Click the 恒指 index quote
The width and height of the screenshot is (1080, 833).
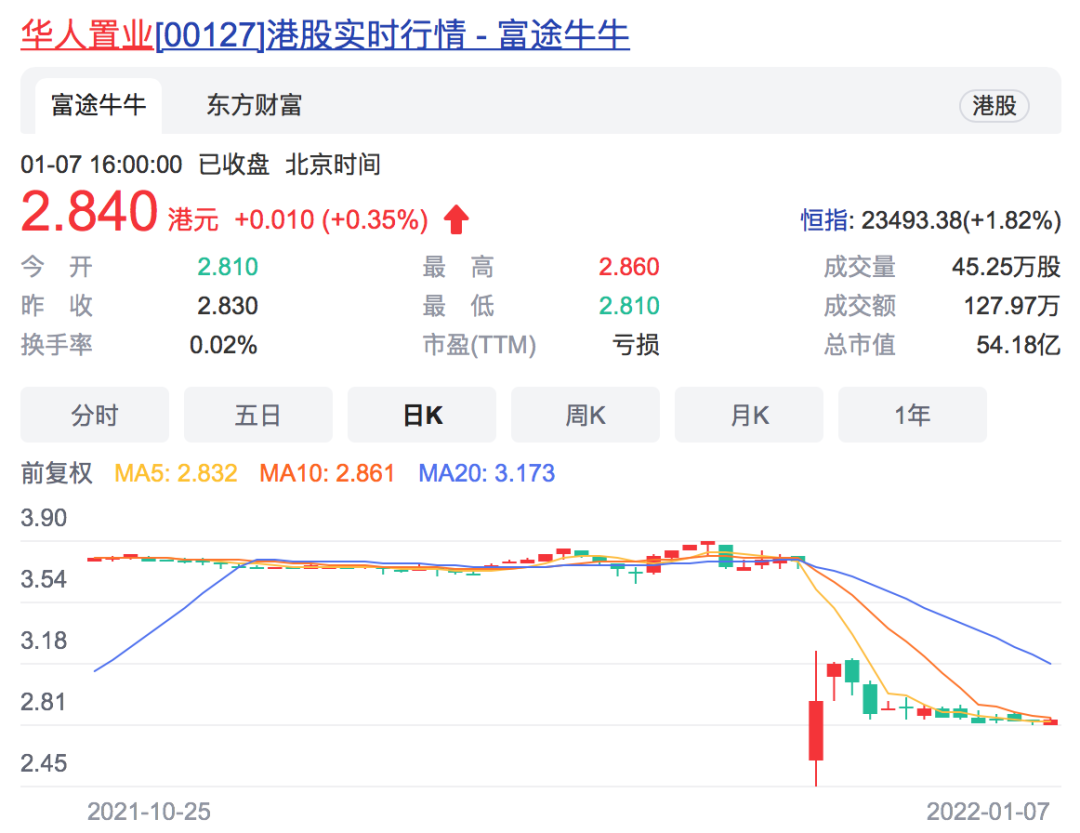(933, 220)
